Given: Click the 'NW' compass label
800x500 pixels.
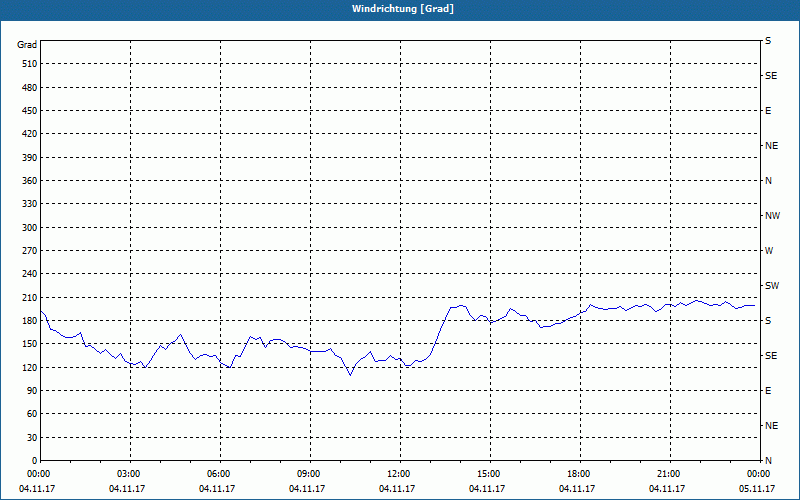Looking at the screenshot, I should click(x=772, y=216).
